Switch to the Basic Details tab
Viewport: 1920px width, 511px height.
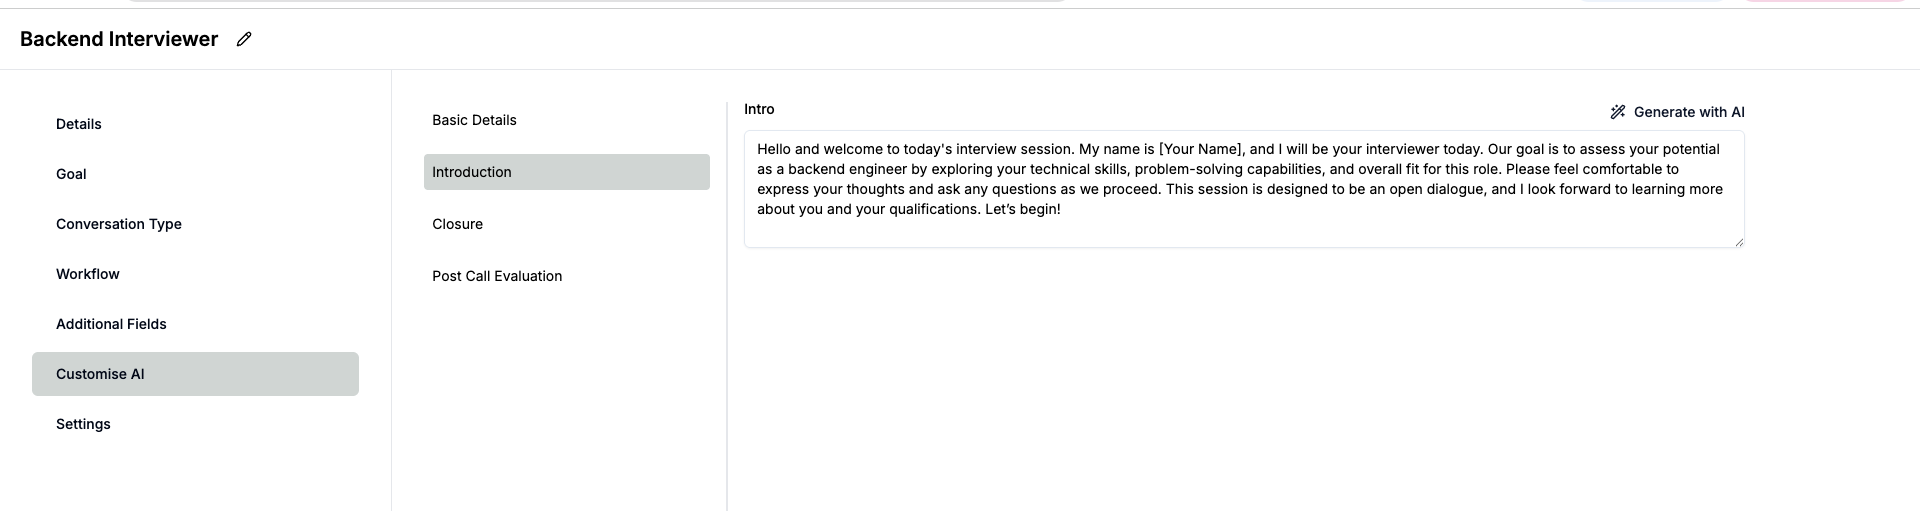(x=474, y=120)
